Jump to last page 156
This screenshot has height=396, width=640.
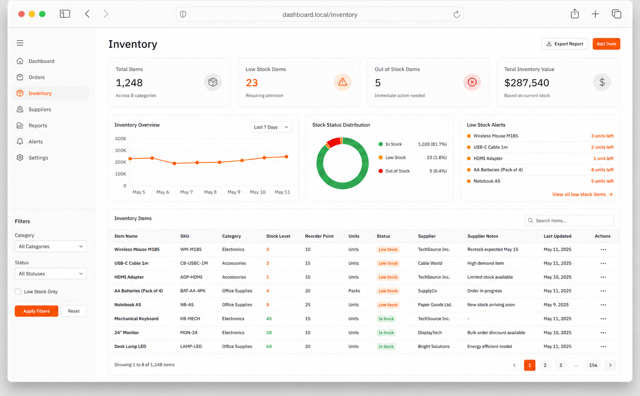(593, 365)
